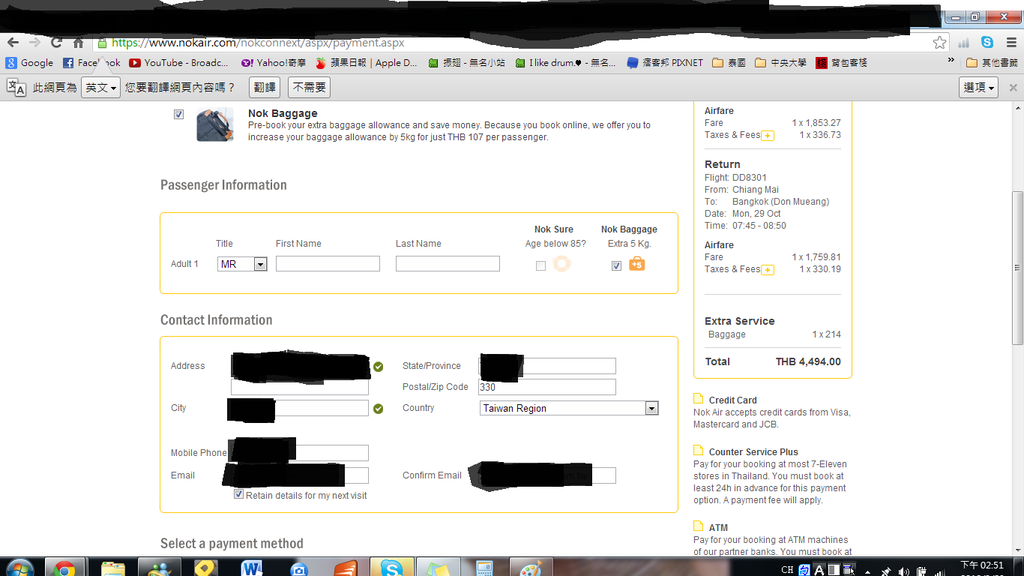Viewport: 1024px width, 576px height.
Task: Open the 痞客邦 PIXNET bookmark
Action: click(665, 63)
